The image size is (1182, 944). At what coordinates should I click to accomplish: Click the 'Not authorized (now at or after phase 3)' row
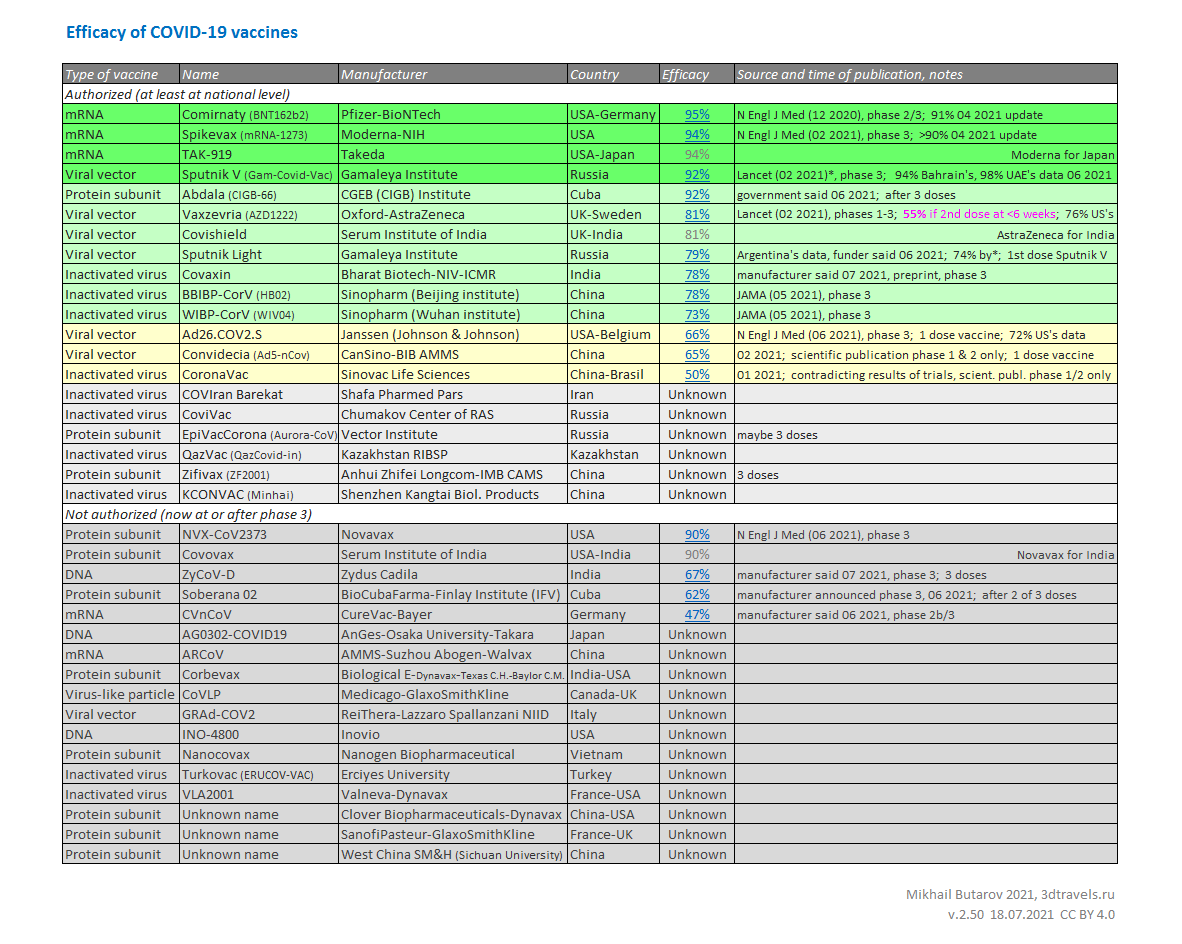(589, 514)
